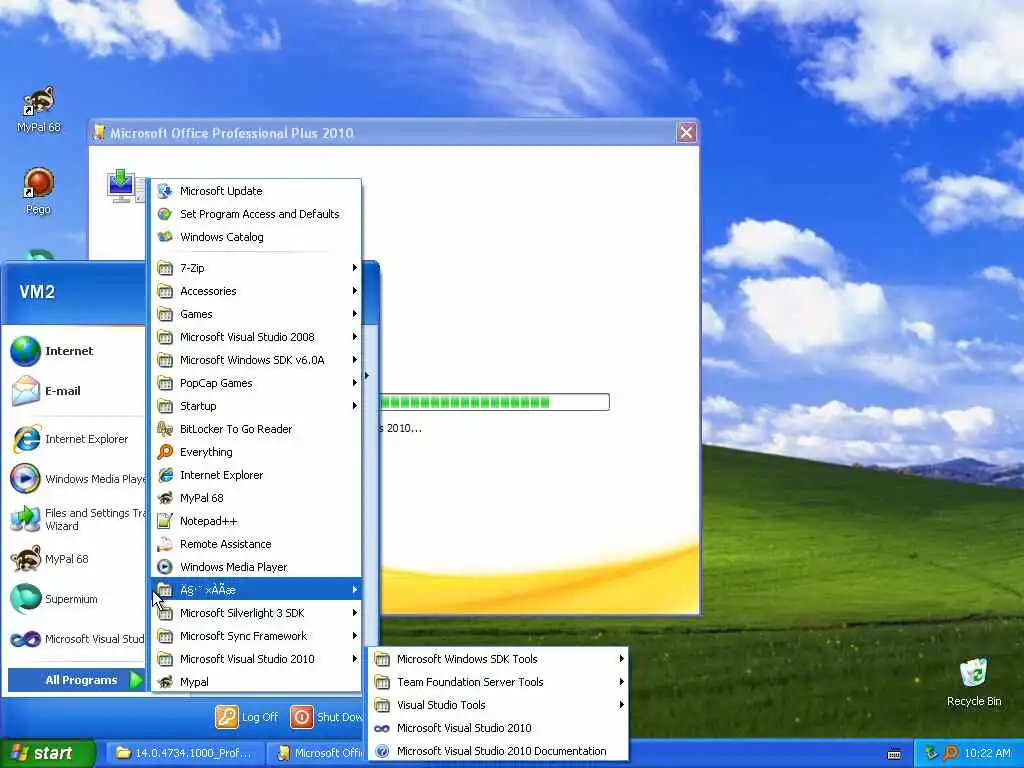
Task: Select Microsoft Visual Studio 2010 program folder
Action: [257, 659]
